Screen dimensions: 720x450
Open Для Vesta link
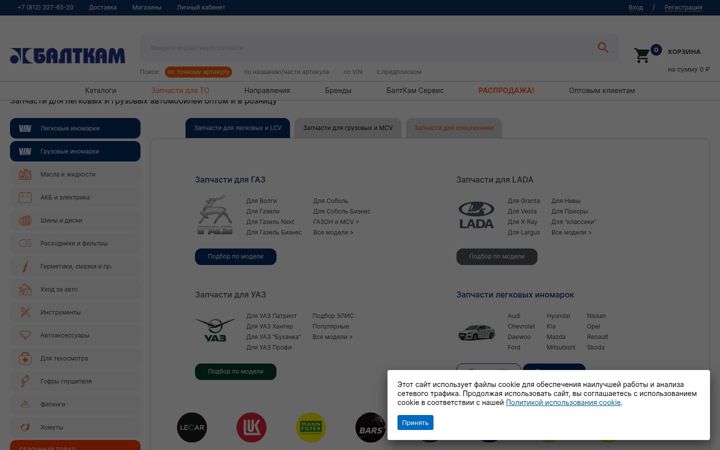click(522, 211)
